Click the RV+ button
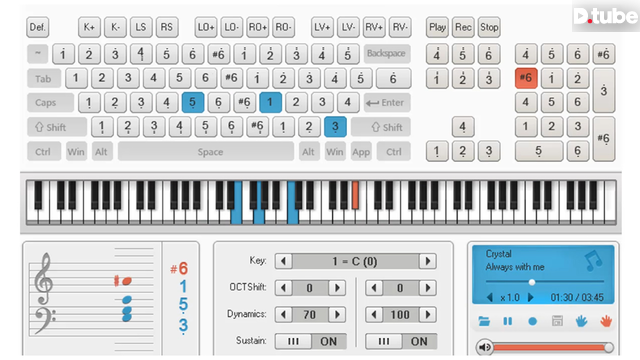Screen dimensions: 640x360 [x=374, y=27]
